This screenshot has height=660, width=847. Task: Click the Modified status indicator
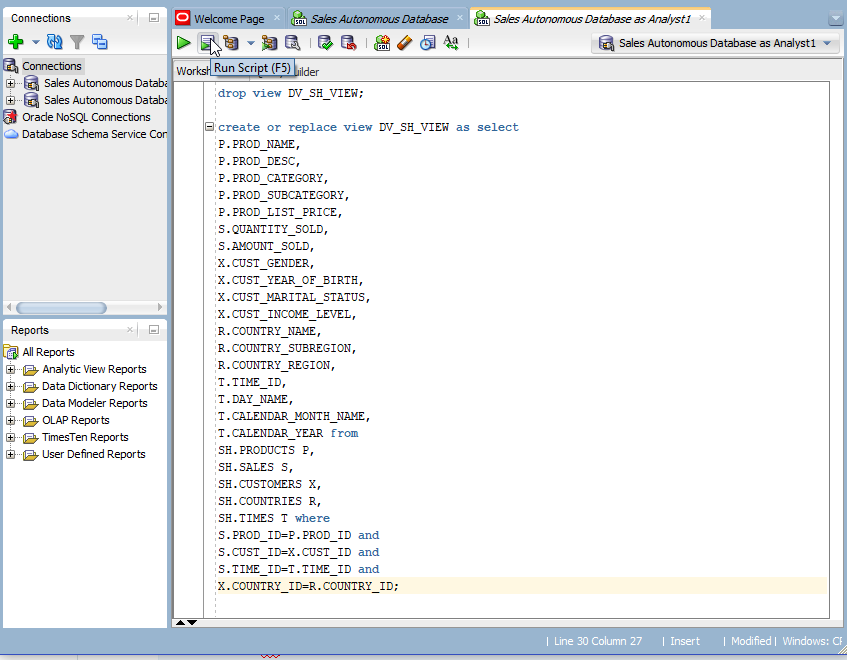[x=750, y=641]
